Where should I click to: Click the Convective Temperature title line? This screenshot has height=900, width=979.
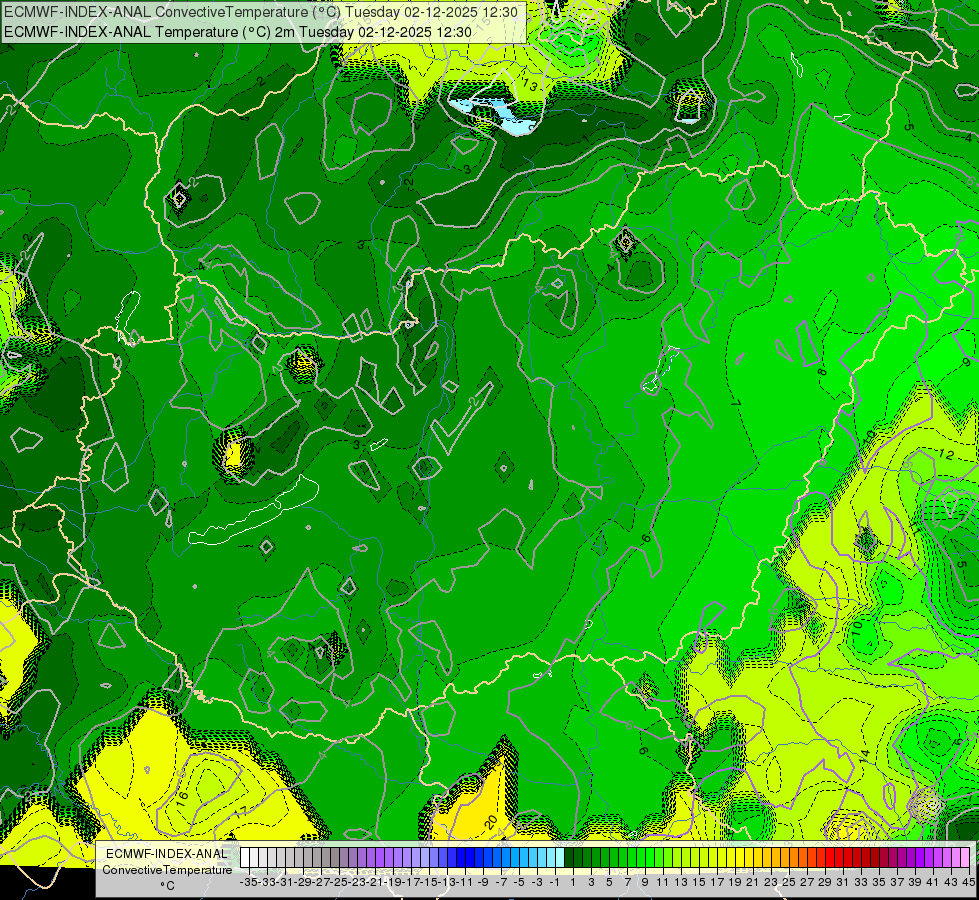click(261, 12)
